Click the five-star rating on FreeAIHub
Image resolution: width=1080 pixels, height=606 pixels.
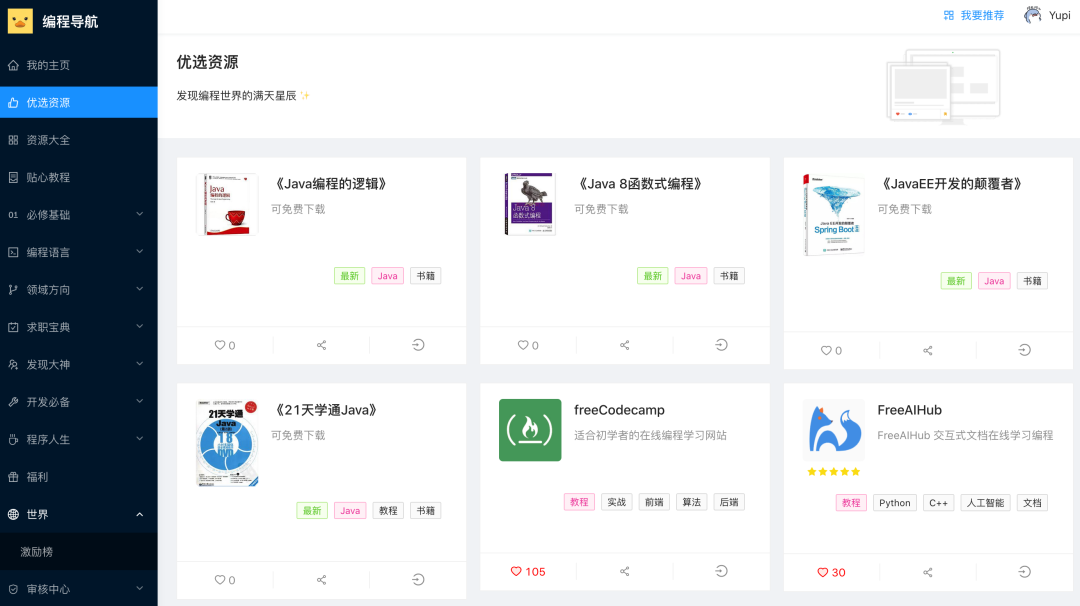coord(834,471)
